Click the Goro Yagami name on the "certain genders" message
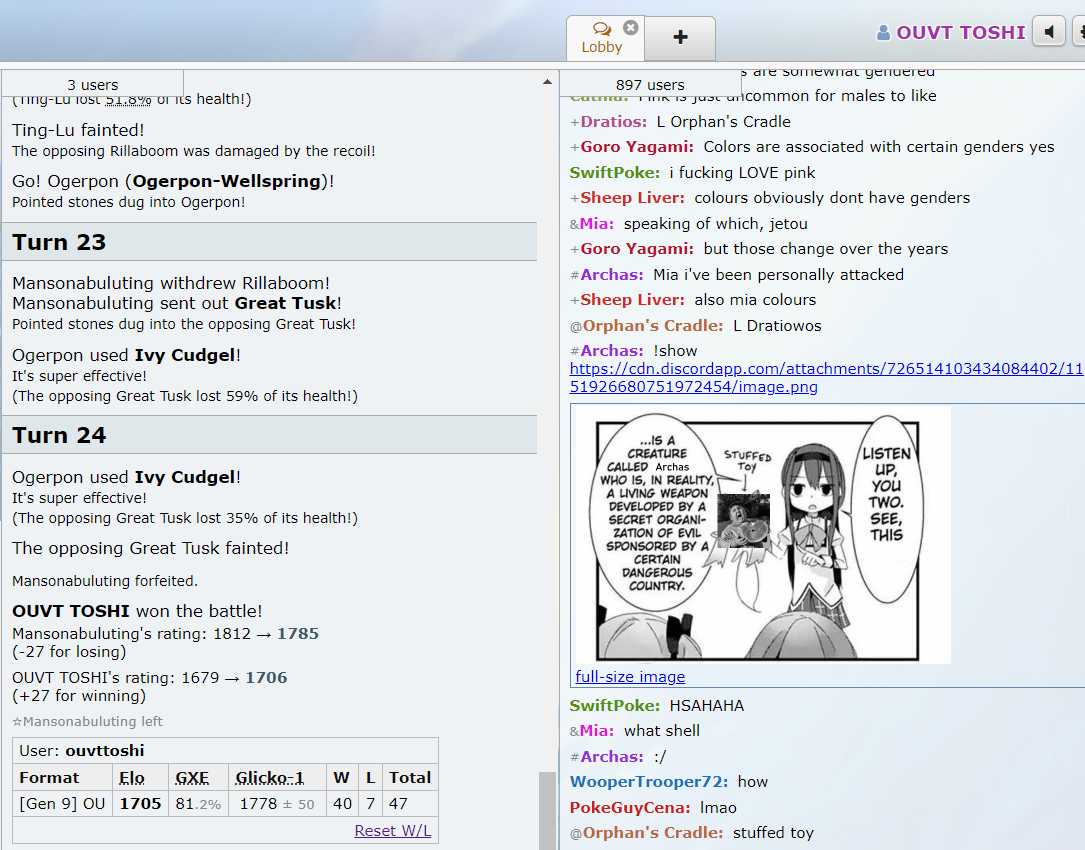 point(637,147)
